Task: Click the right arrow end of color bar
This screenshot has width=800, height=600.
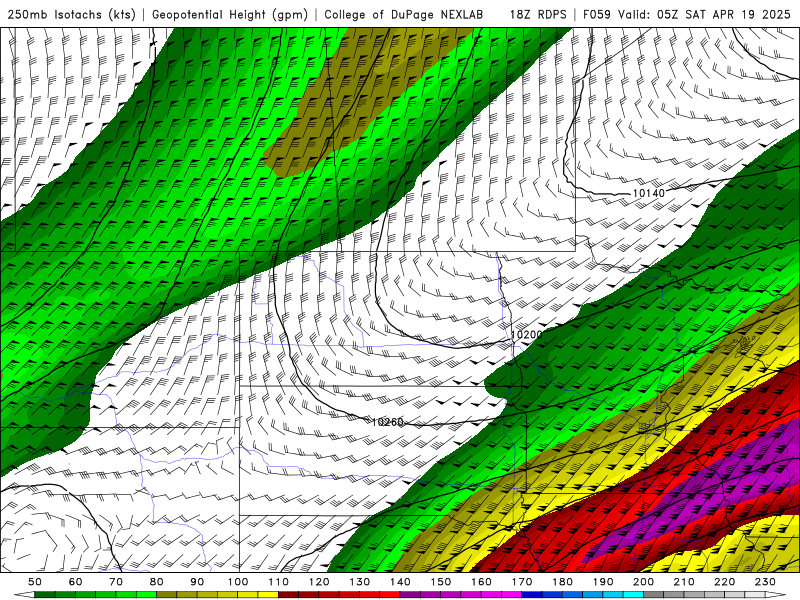Action: [x=776, y=594]
